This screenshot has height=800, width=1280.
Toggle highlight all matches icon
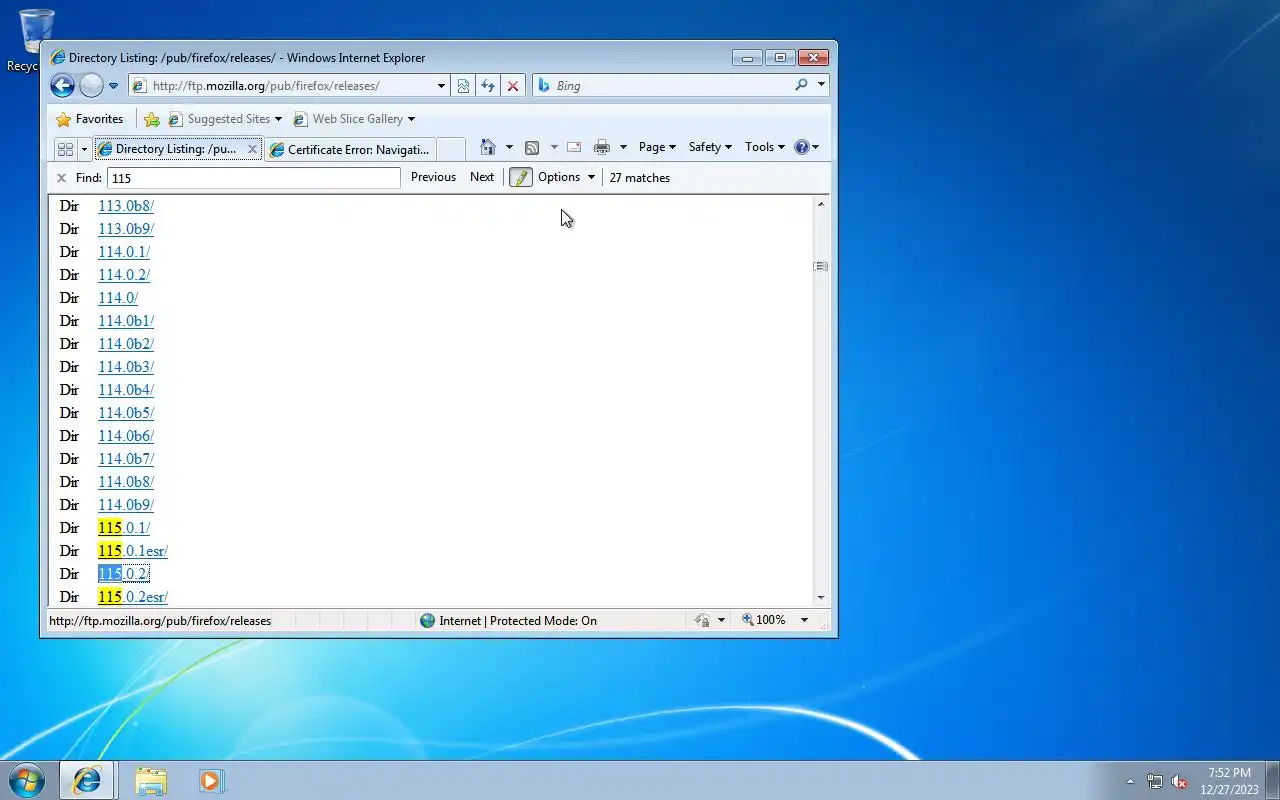(521, 177)
